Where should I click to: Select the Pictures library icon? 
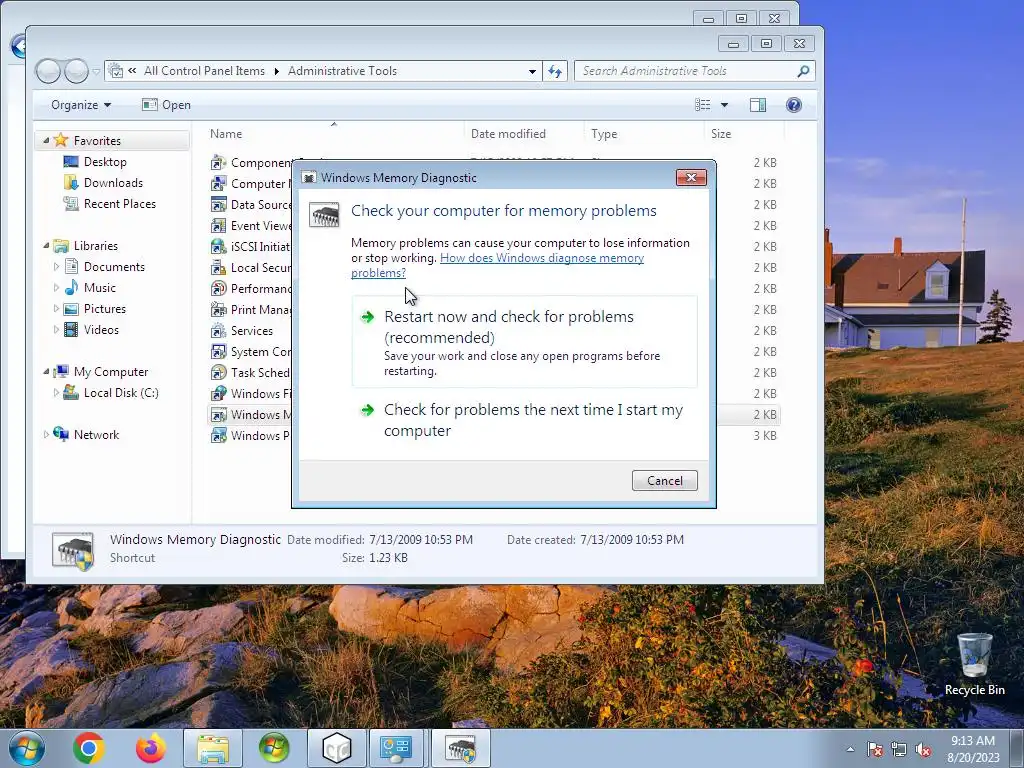click(71, 309)
